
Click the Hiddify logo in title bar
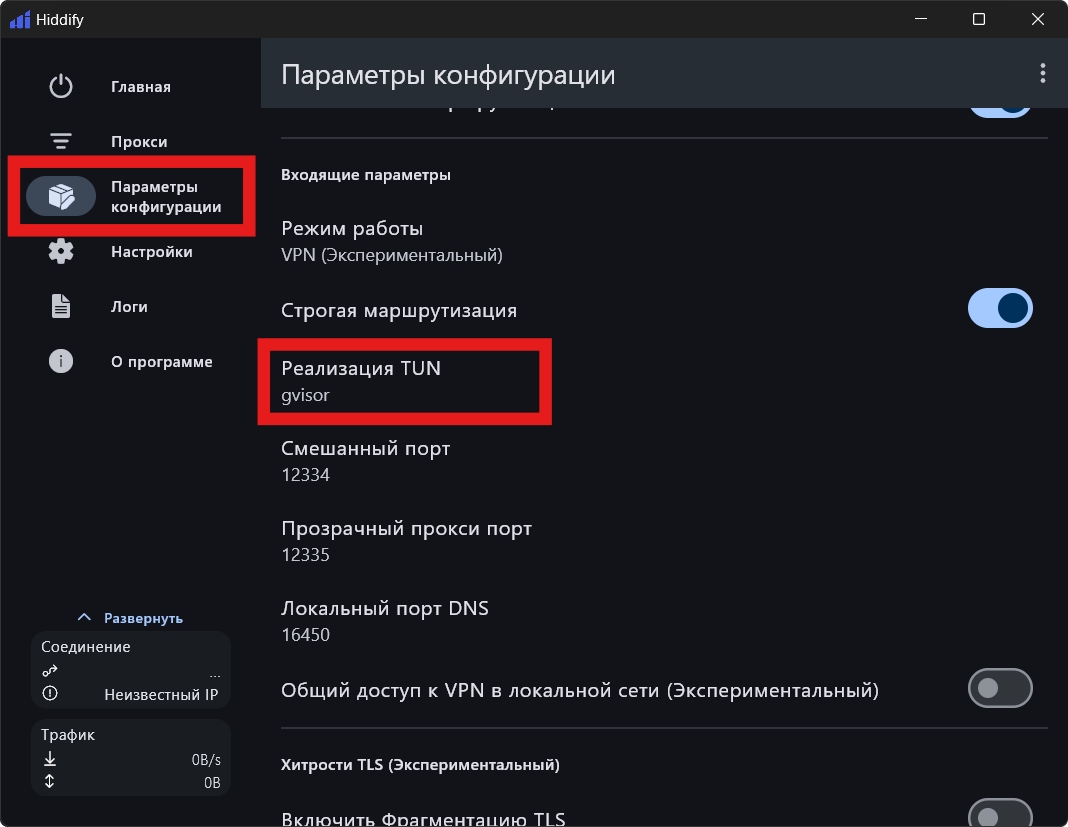point(19,19)
